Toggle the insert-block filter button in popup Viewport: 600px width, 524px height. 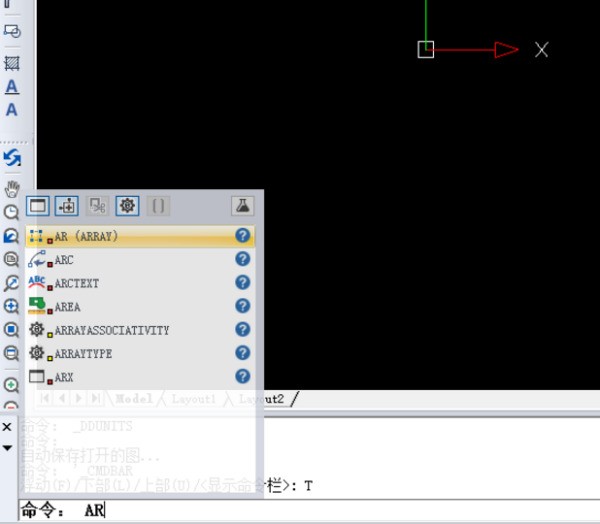pos(67,206)
